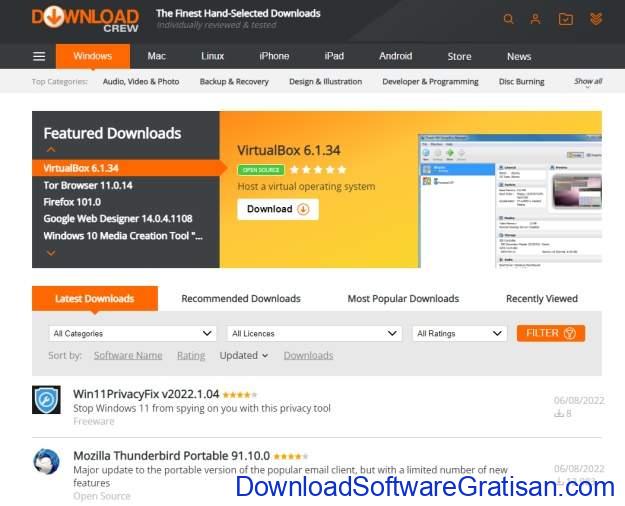Image resolution: width=625 pixels, height=506 pixels.
Task: Select Firefox 101.0 featured item
Action: click(x=72, y=202)
